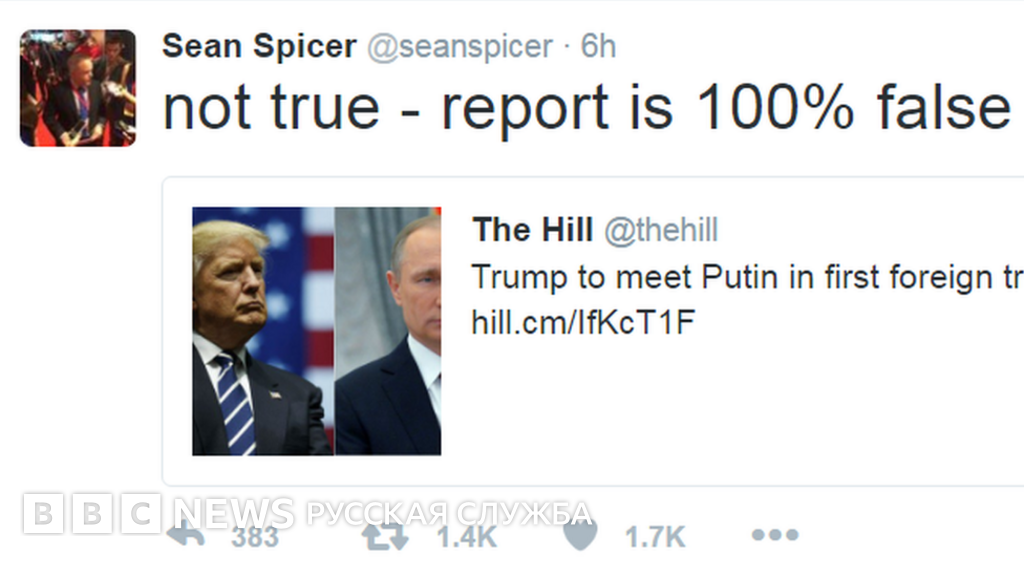
Task: Open the three-dots more options icon
Action: (775, 535)
